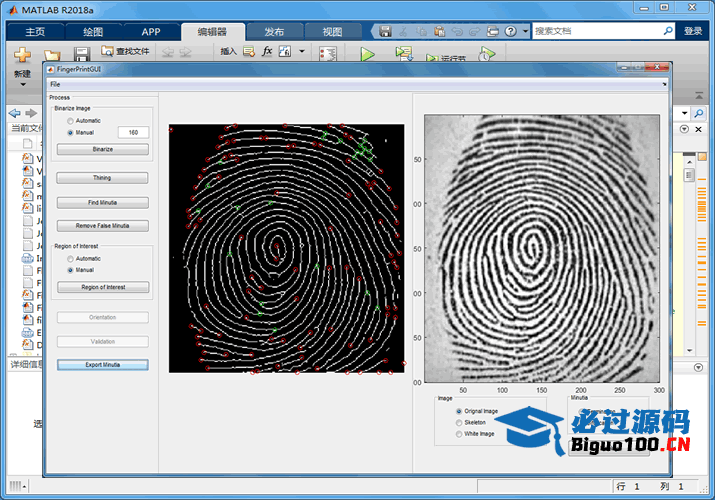Screen dimensions: 715x500
Task: Click the Breakpoints icon in toolstrip
Action: (328, 54)
